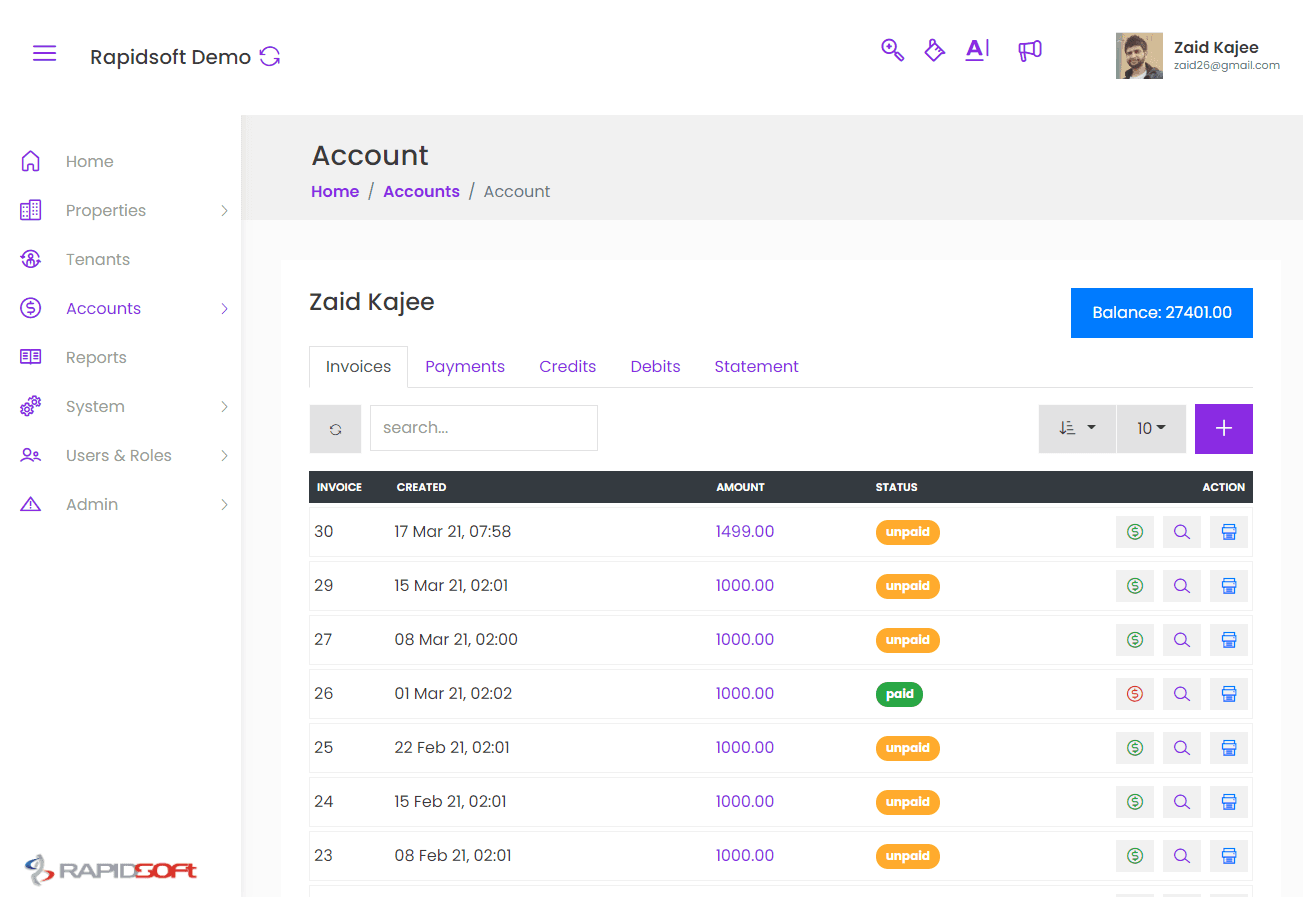Expand the Properties sidebar menu
This screenshot has height=897, width=1303.
pos(125,210)
